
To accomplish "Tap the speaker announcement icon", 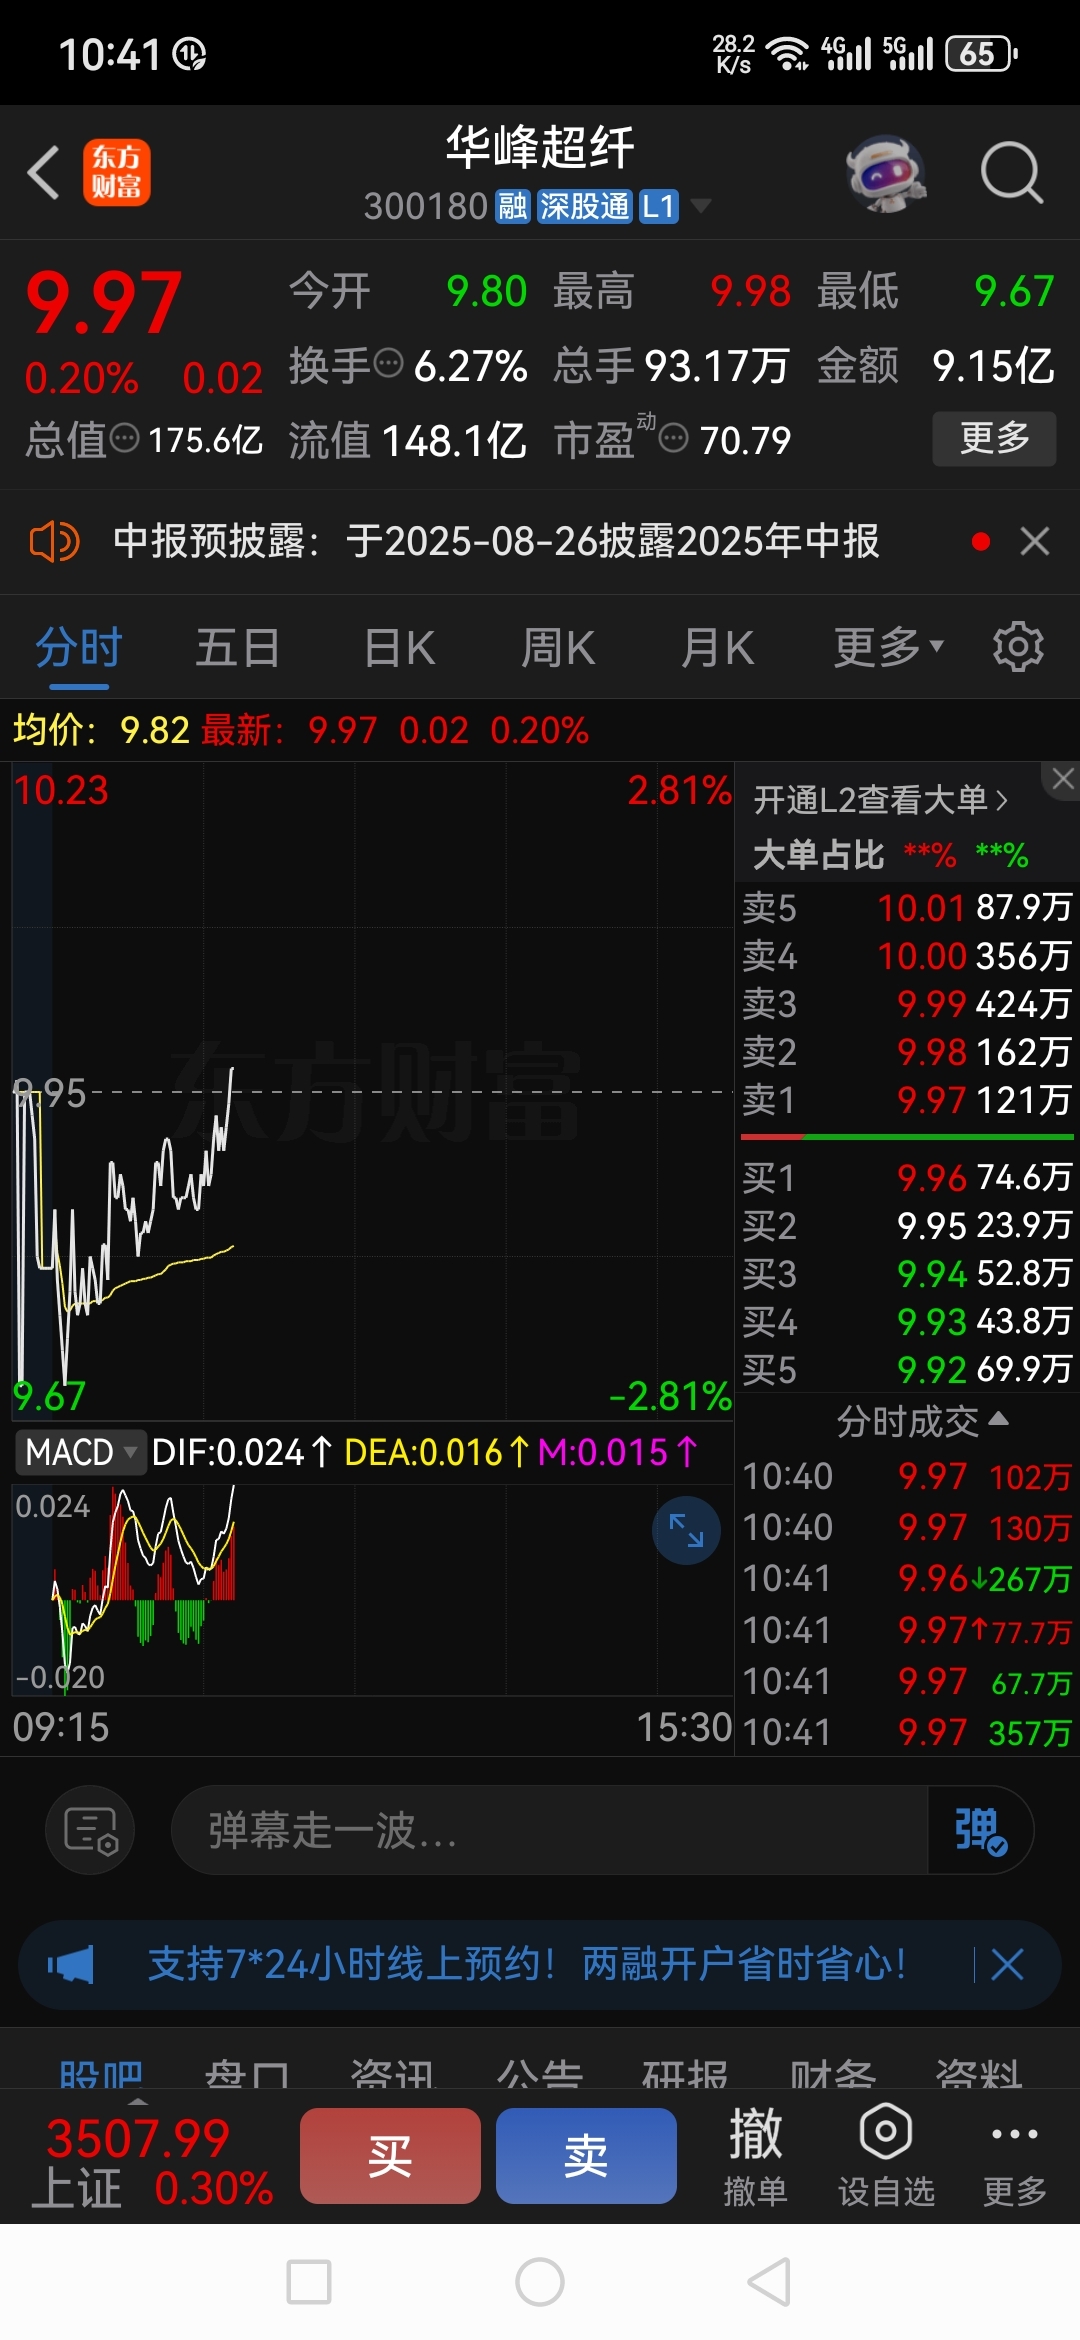I will 54,541.
